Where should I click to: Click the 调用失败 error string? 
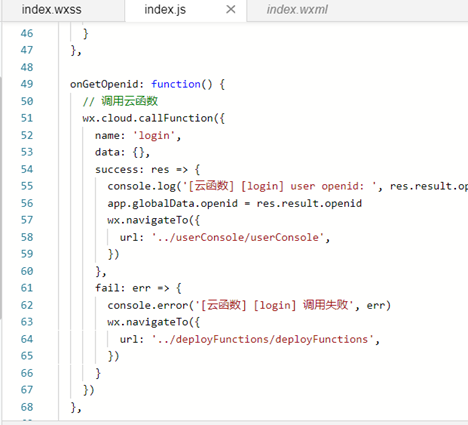coord(325,305)
